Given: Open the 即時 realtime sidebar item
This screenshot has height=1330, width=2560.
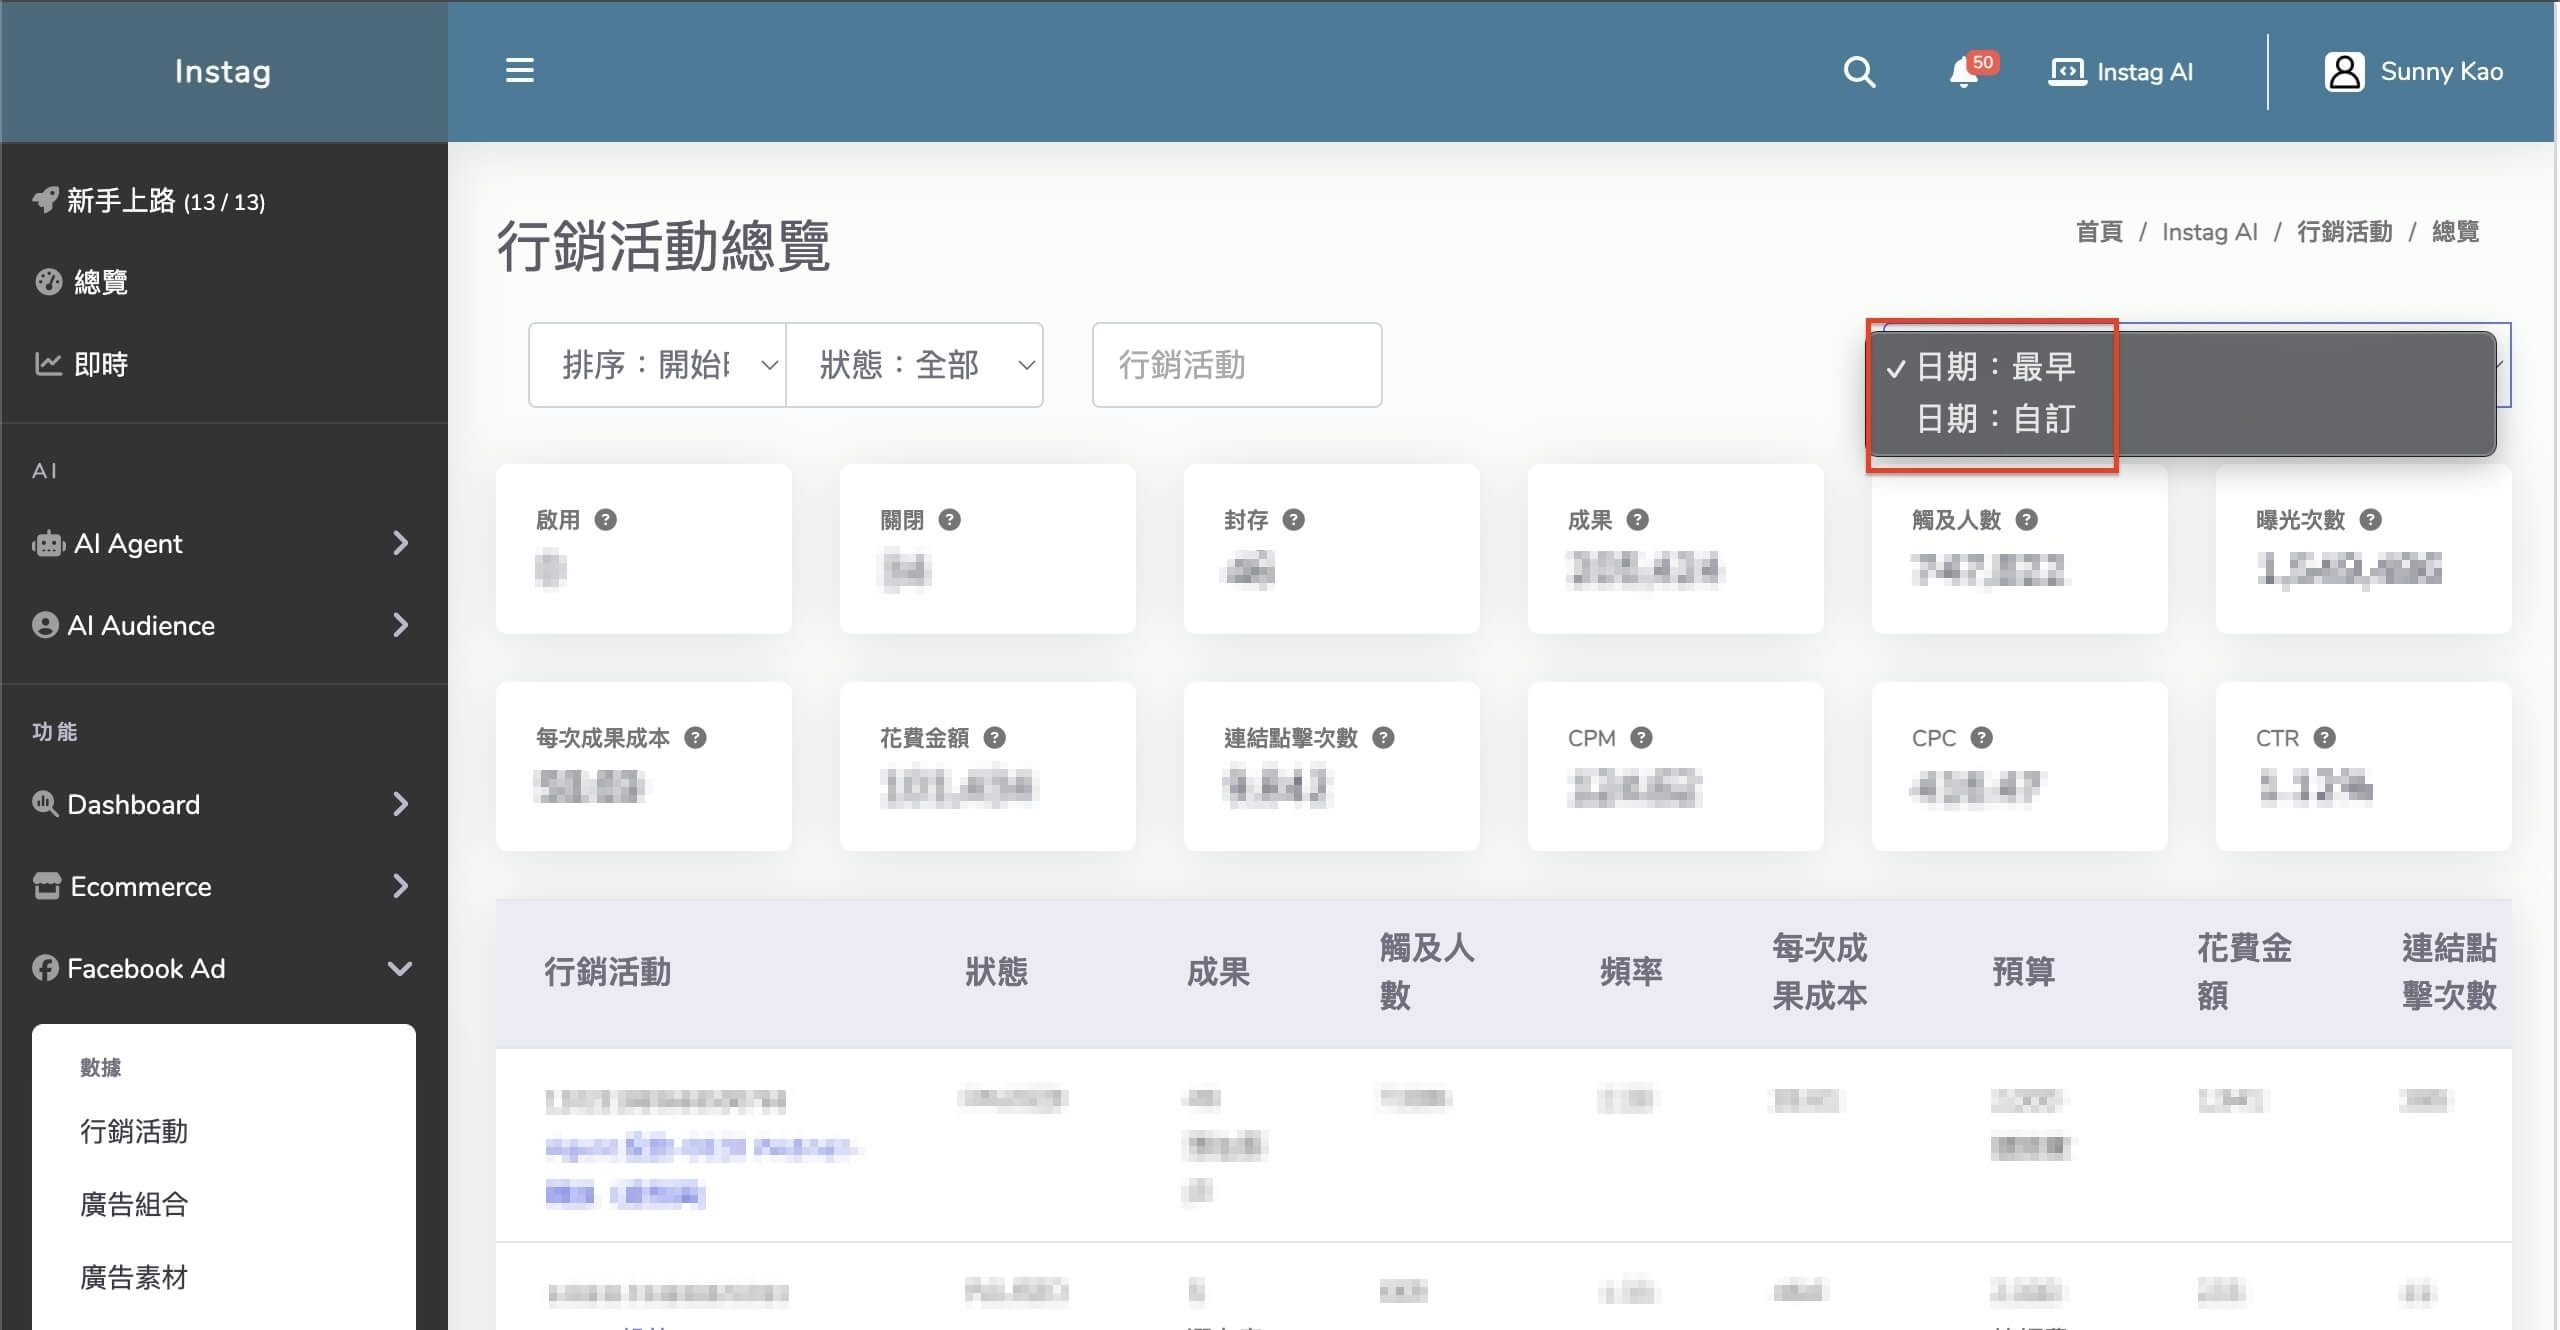Looking at the screenshot, I should (100, 364).
